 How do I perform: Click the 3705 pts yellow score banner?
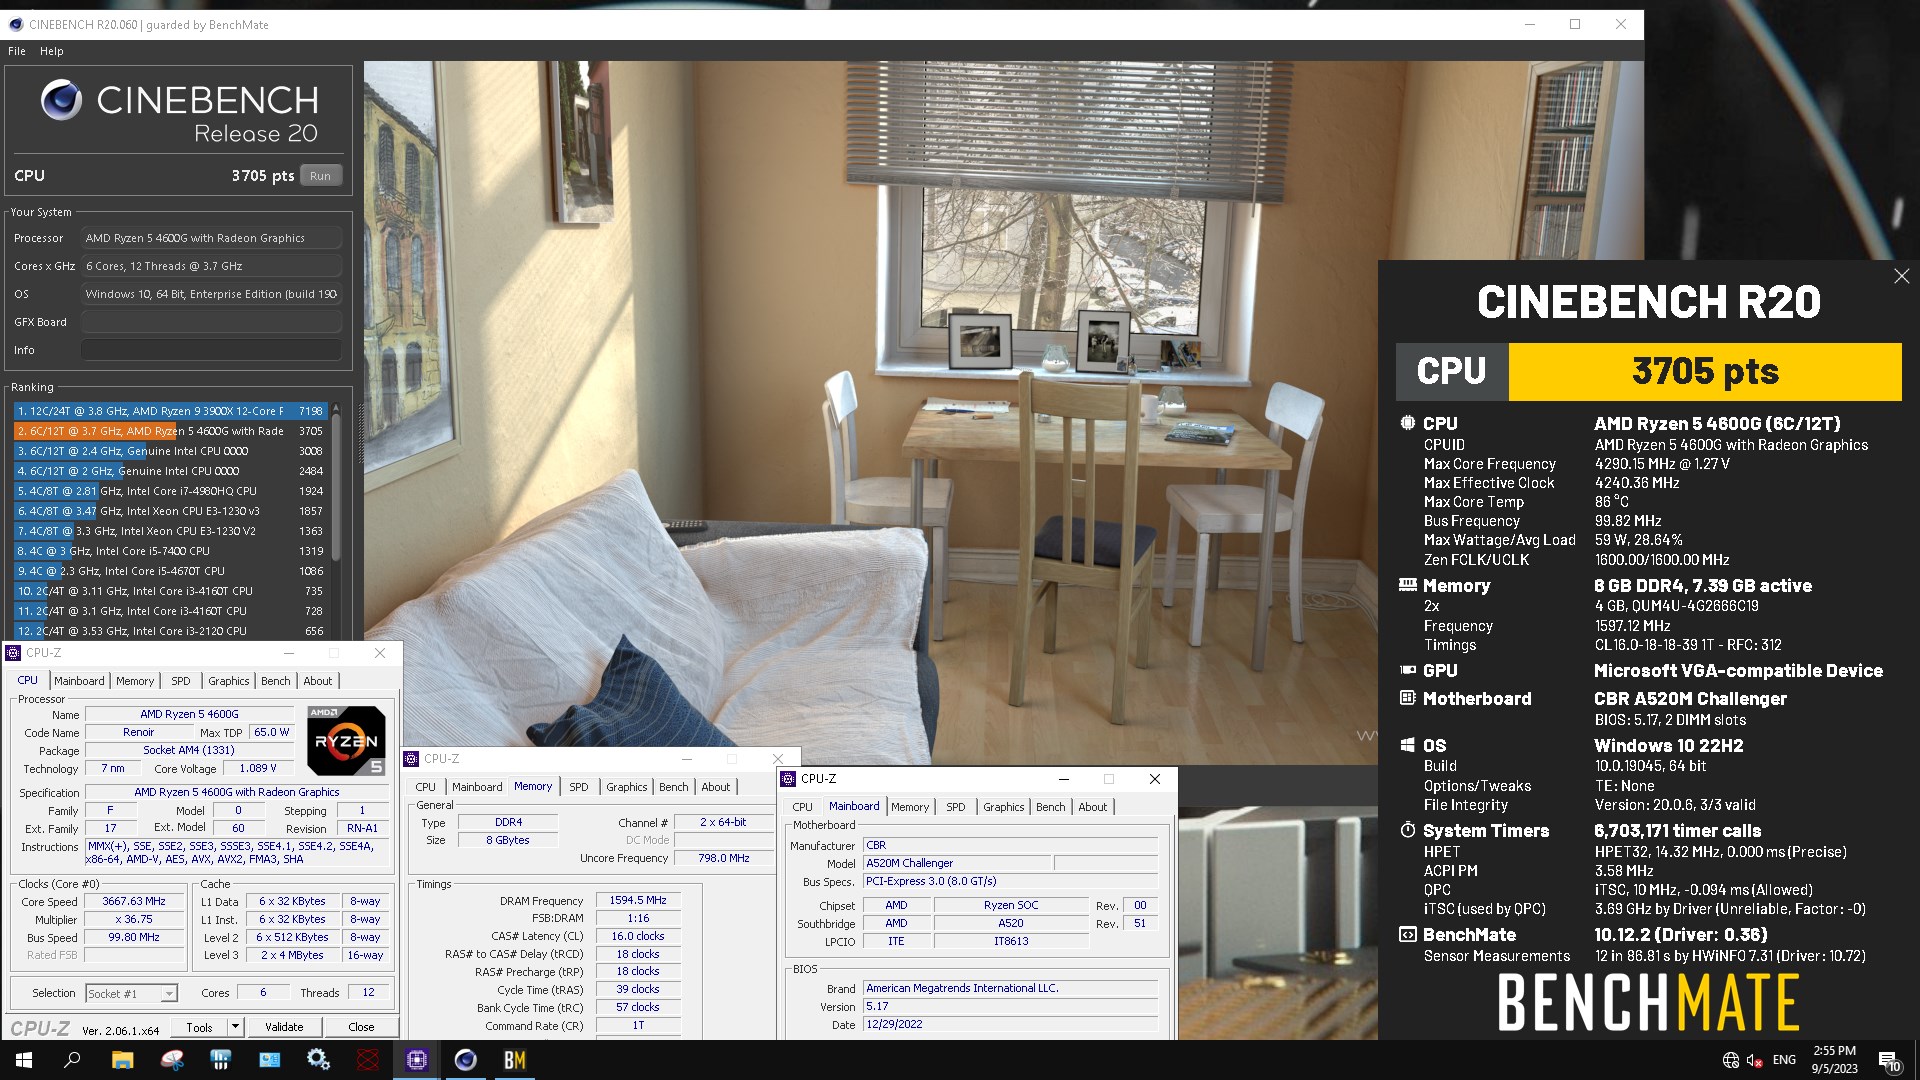1705,372
